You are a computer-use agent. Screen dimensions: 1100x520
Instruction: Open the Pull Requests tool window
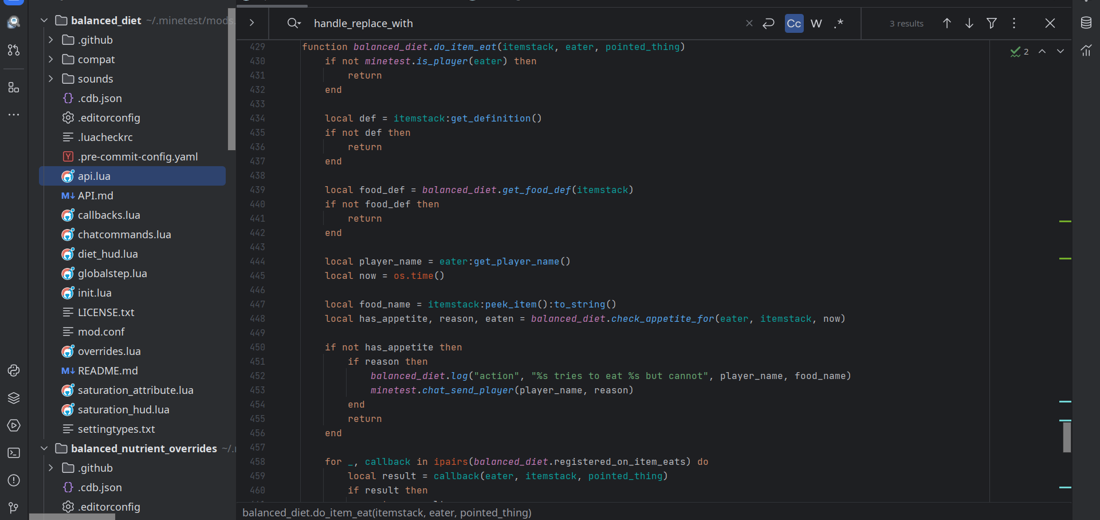click(x=13, y=50)
